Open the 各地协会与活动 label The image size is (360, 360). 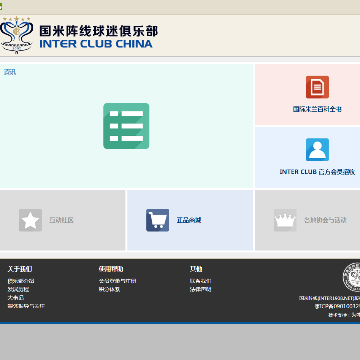(325, 220)
